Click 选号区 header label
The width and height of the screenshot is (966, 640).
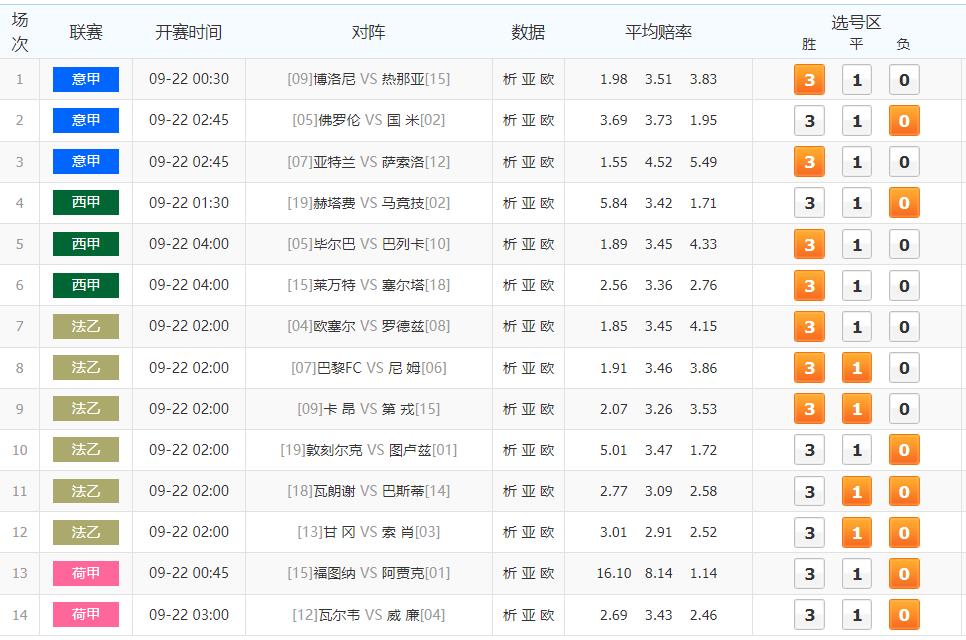click(x=856, y=23)
